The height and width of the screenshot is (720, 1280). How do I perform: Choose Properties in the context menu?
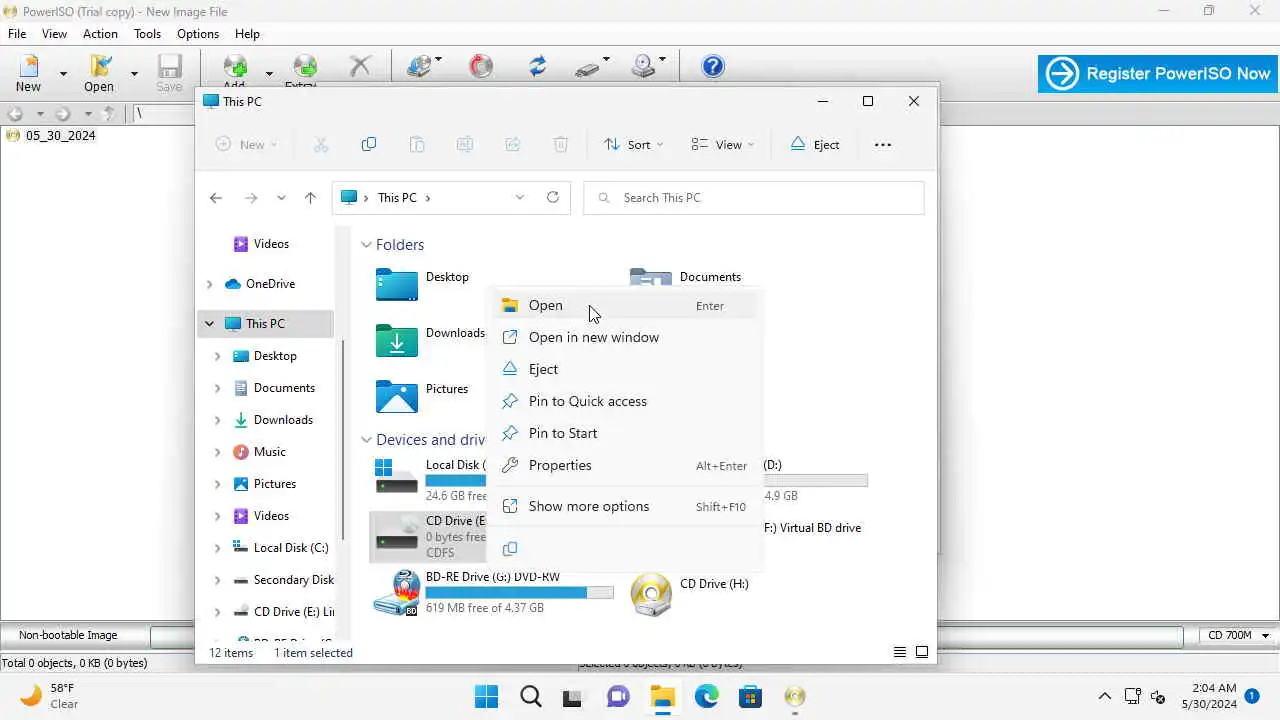point(625,465)
